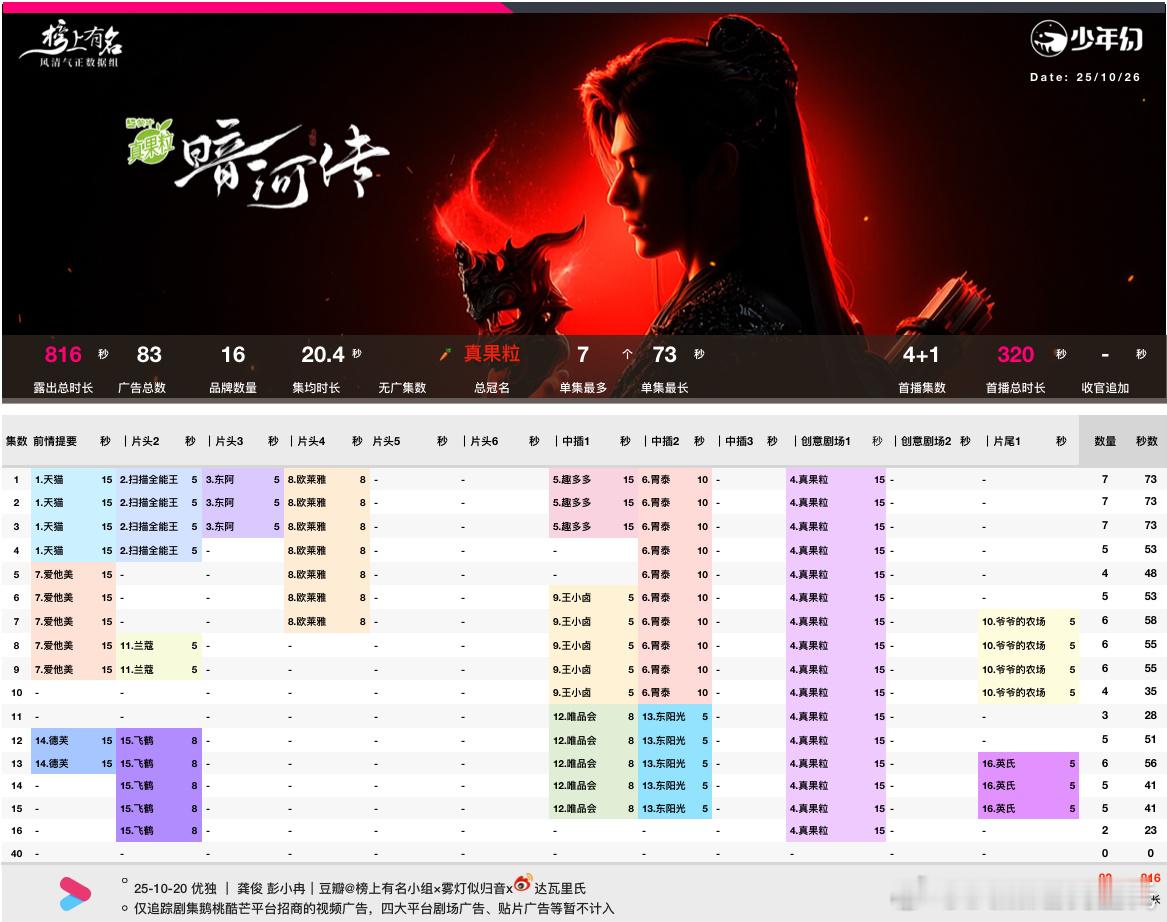Click 9.王小卤 cell in episode 10 row
The width and height of the screenshot is (1167, 922).
(x=593, y=692)
